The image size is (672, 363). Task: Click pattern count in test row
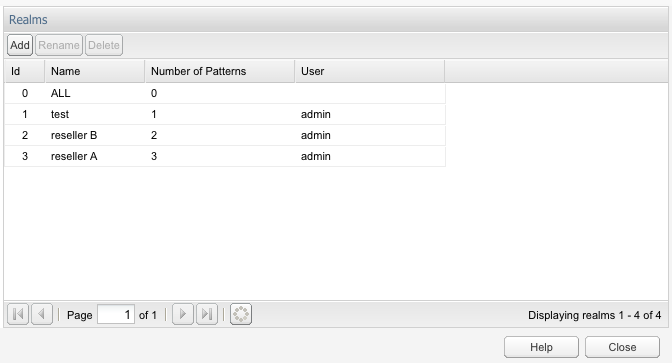(x=154, y=114)
